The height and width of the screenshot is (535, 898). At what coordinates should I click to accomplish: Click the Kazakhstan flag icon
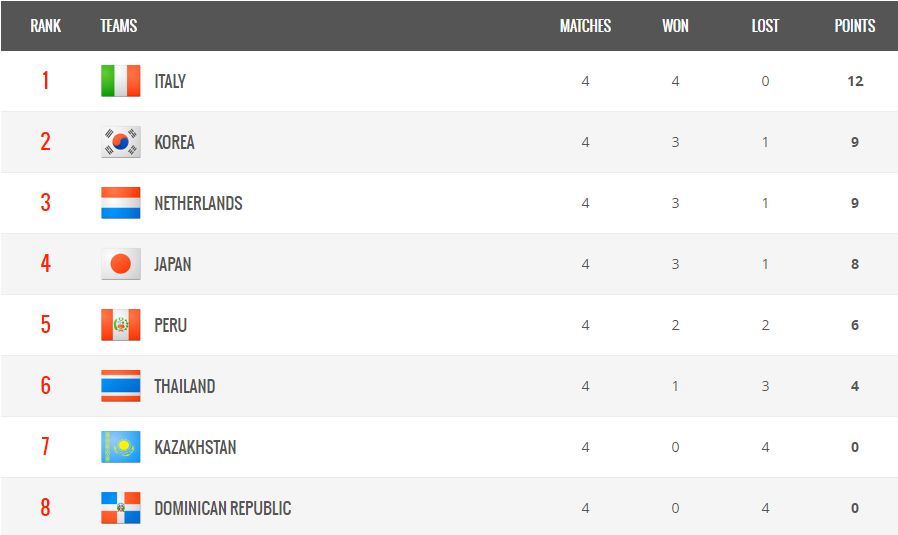click(120, 447)
